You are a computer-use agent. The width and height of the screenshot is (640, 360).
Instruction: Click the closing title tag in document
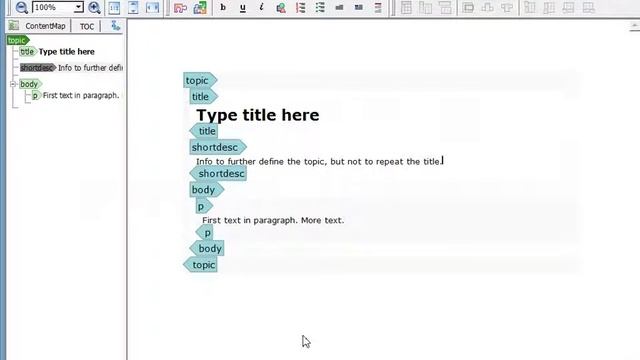tap(204, 131)
